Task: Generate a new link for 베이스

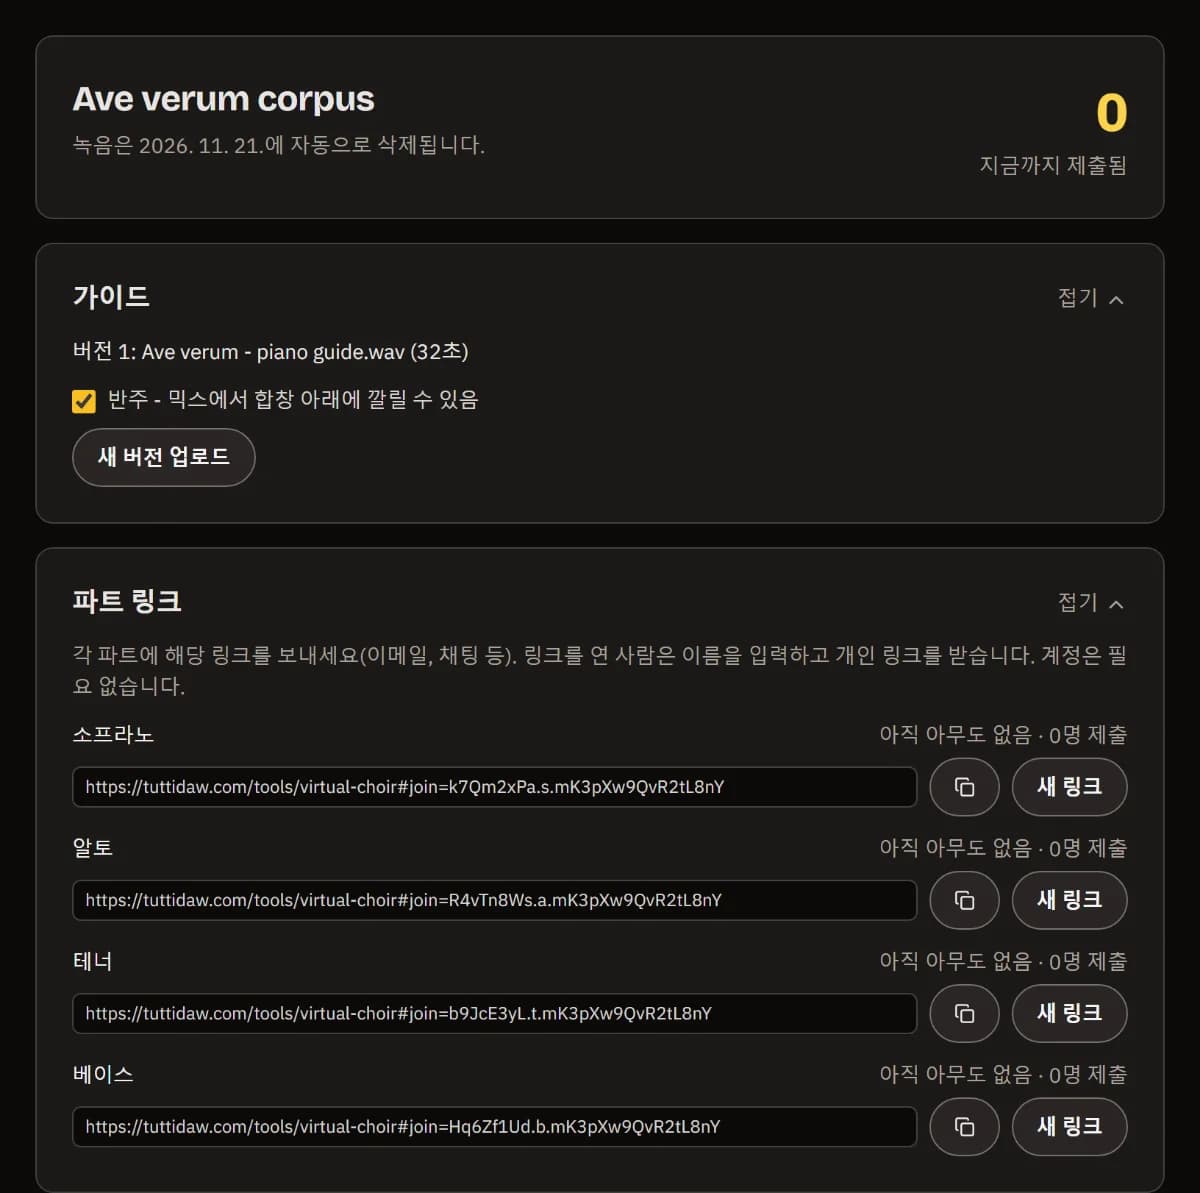Action: pyautogui.click(x=1069, y=1126)
